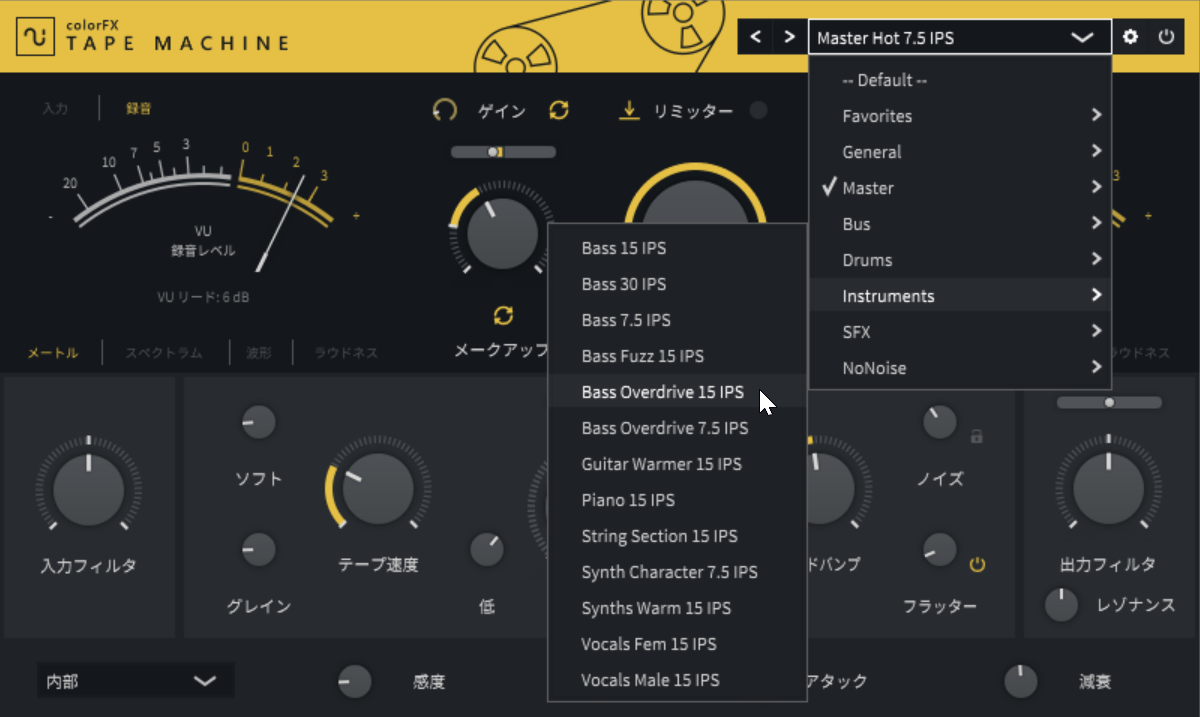
Task: Select the Vocals Fem 15 IPS preset
Action: point(677,644)
